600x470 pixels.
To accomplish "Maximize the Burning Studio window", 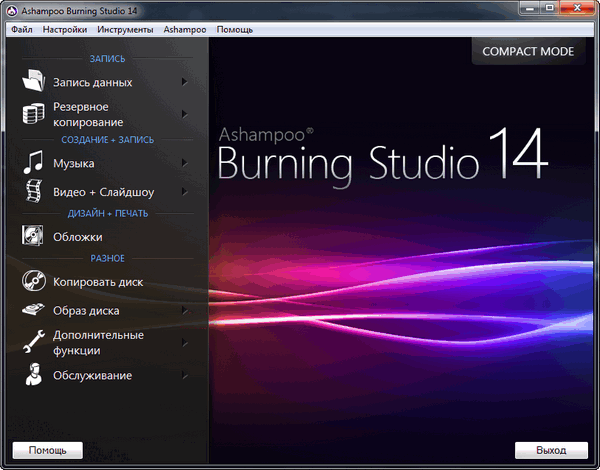I will pos(549,8).
